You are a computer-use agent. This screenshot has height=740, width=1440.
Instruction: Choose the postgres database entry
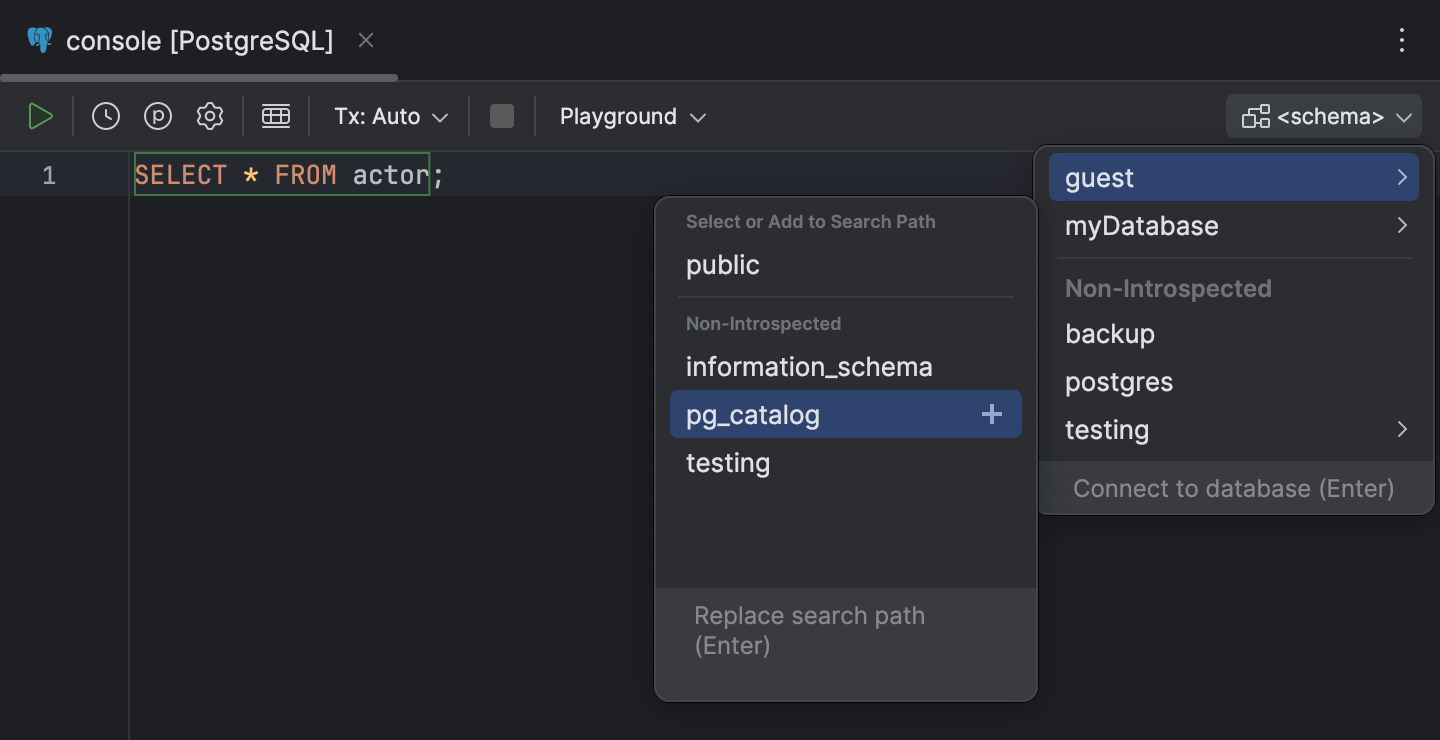(1119, 382)
